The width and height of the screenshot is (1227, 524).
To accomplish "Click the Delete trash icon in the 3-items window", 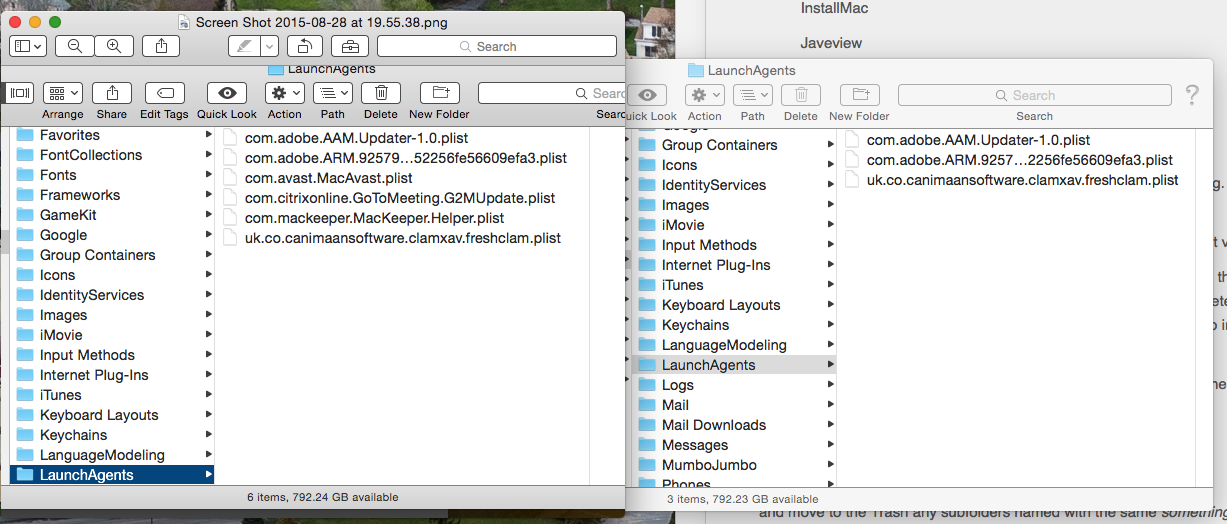I will tap(801, 95).
